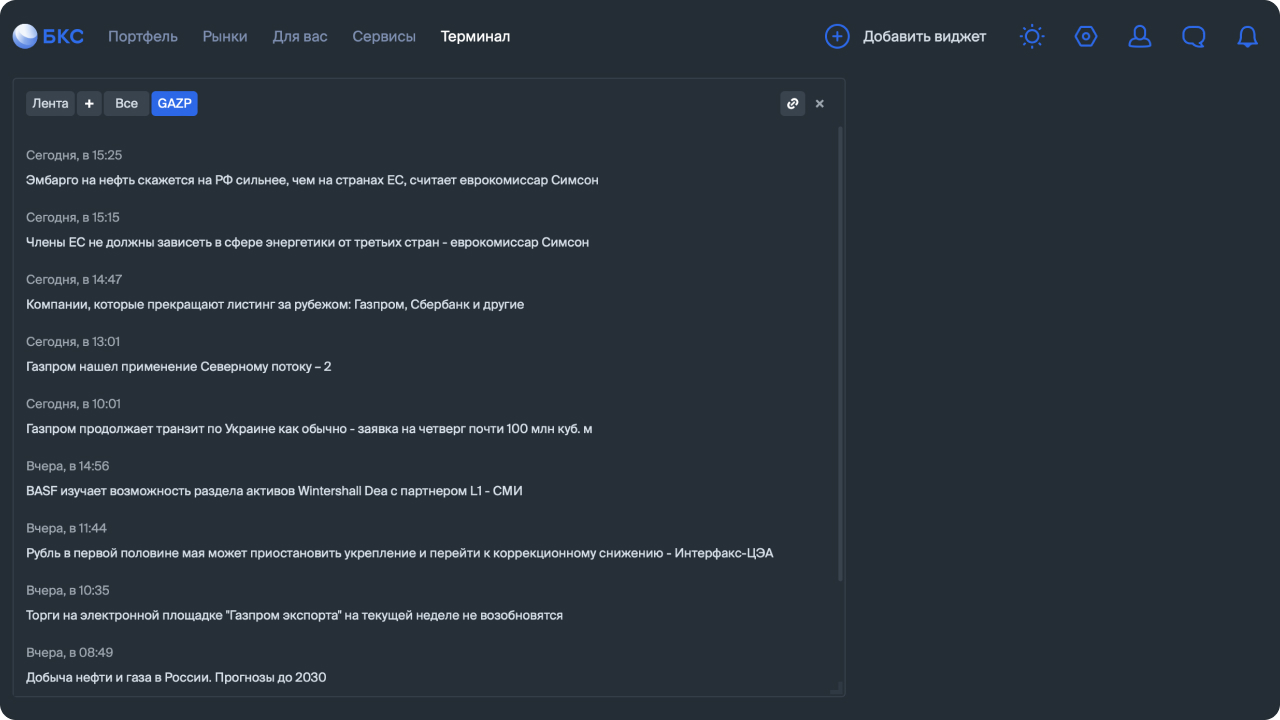Open Торги на электронной площадке headline

[294, 615]
